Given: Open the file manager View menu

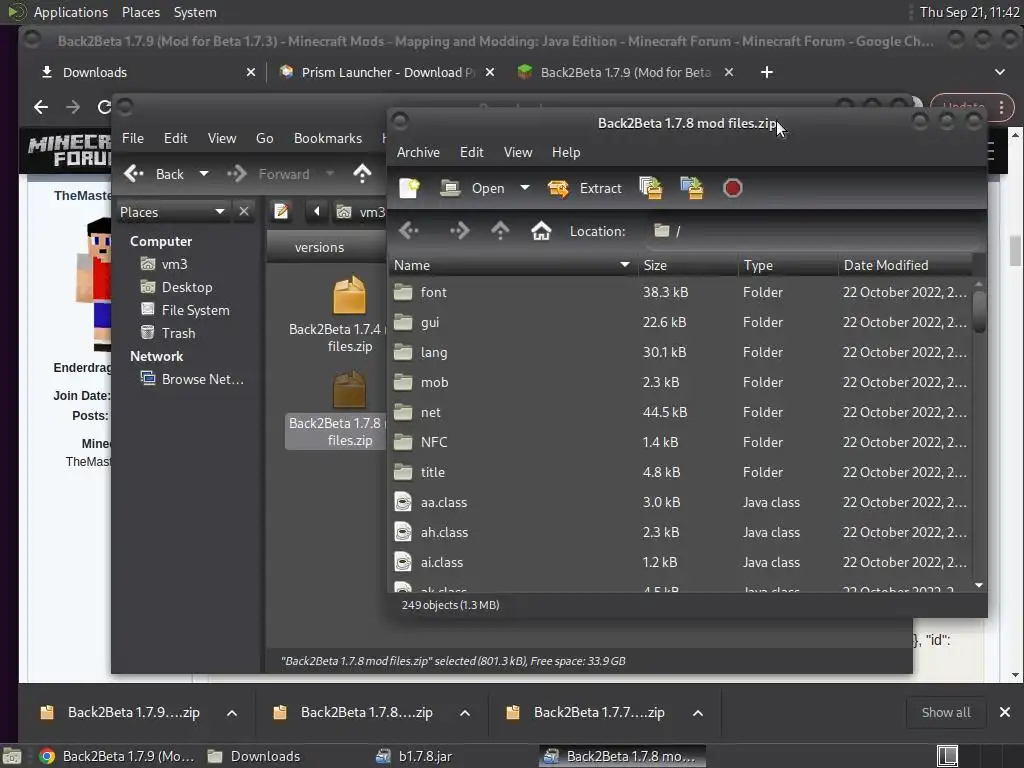Looking at the screenshot, I should 222,138.
